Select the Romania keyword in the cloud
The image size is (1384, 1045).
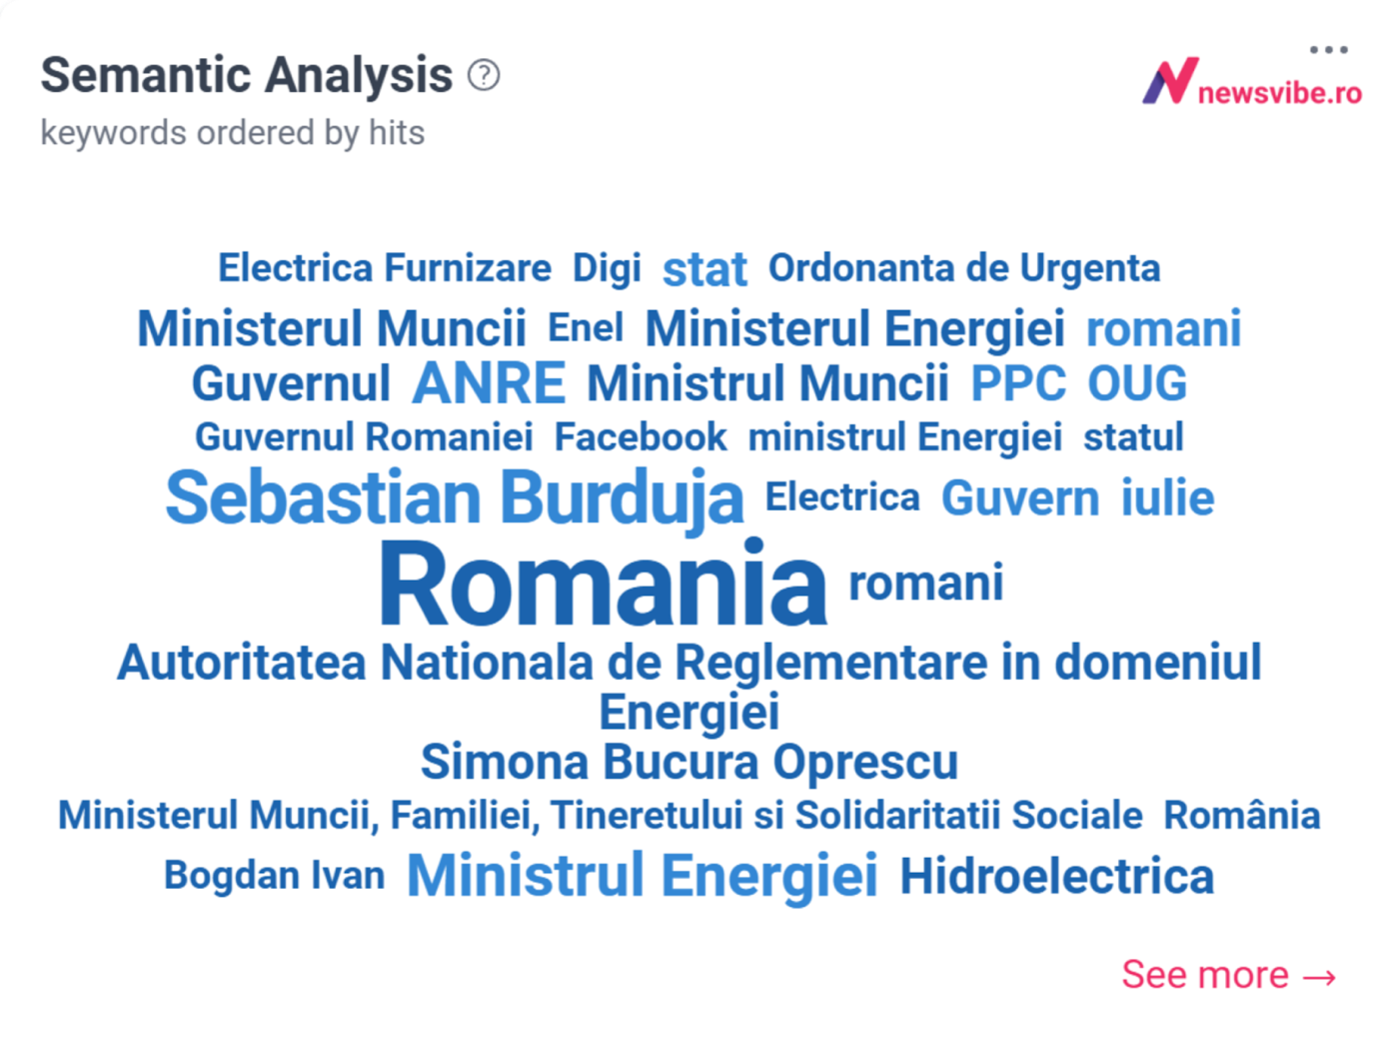pyautogui.click(x=603, y=584)
